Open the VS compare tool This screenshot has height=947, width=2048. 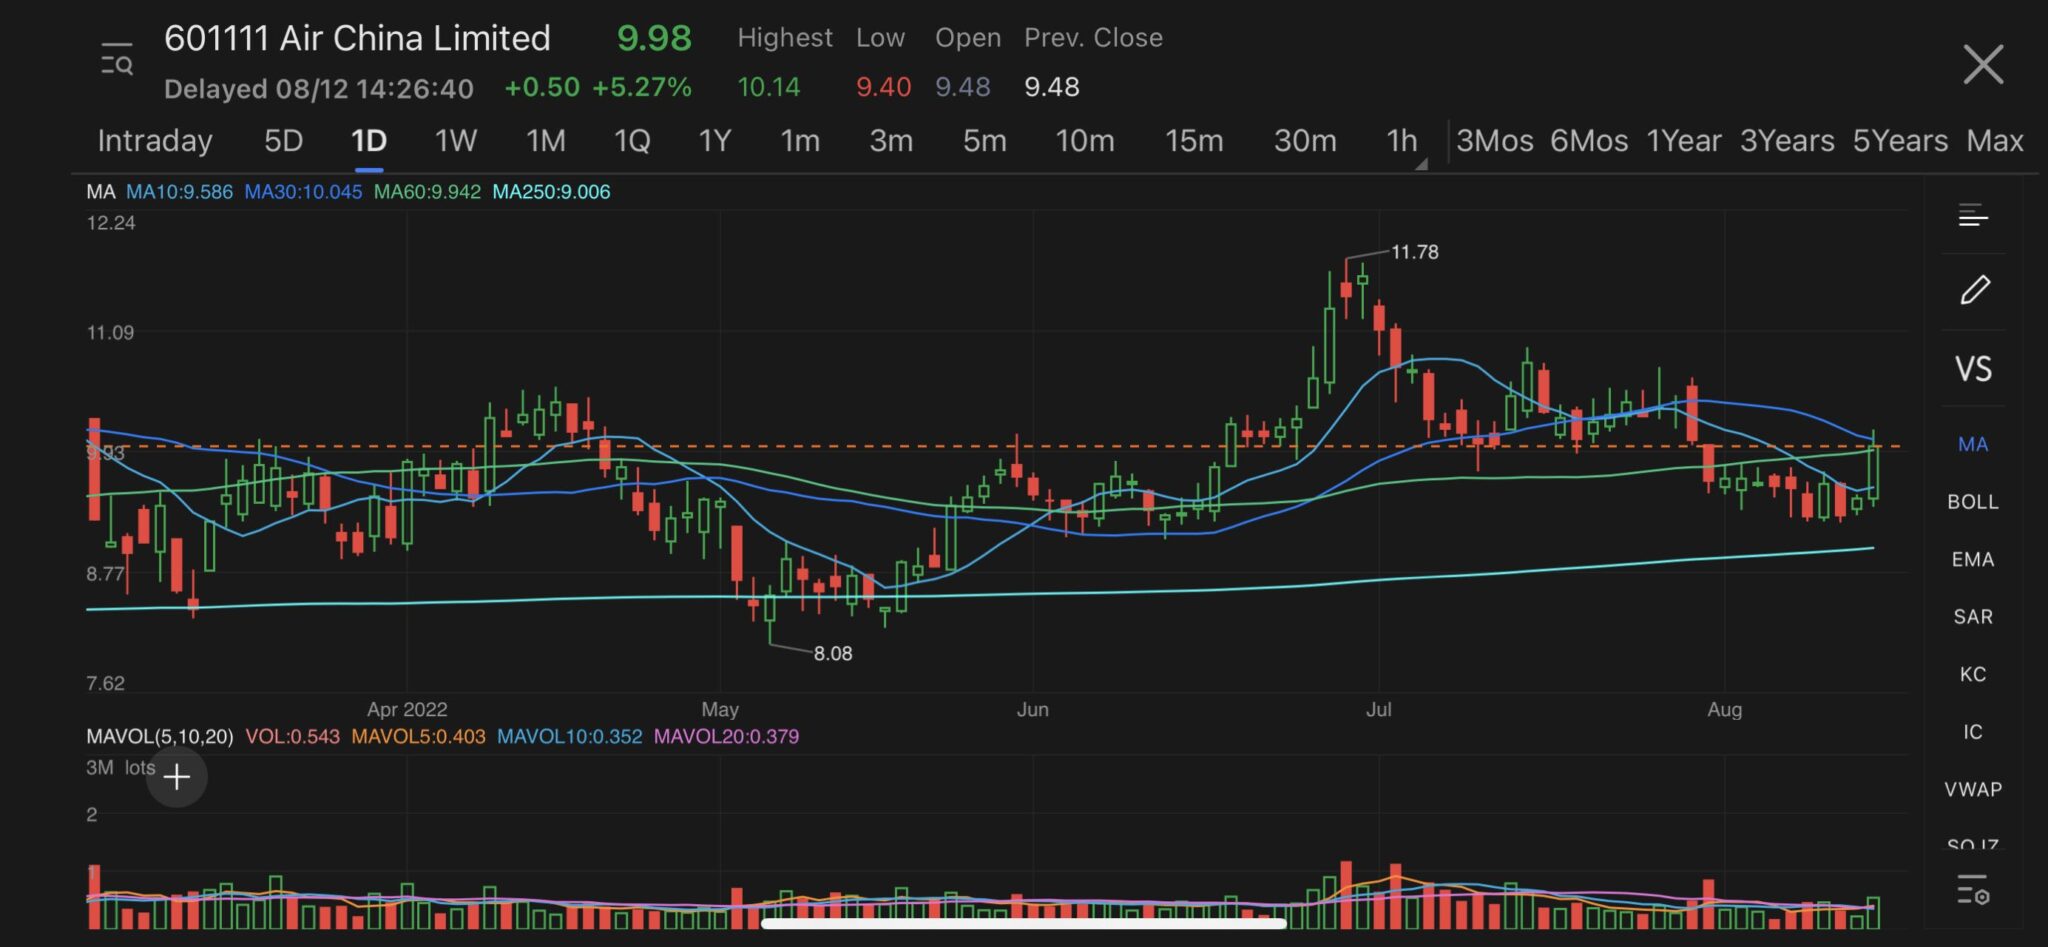click(1973, 369)
